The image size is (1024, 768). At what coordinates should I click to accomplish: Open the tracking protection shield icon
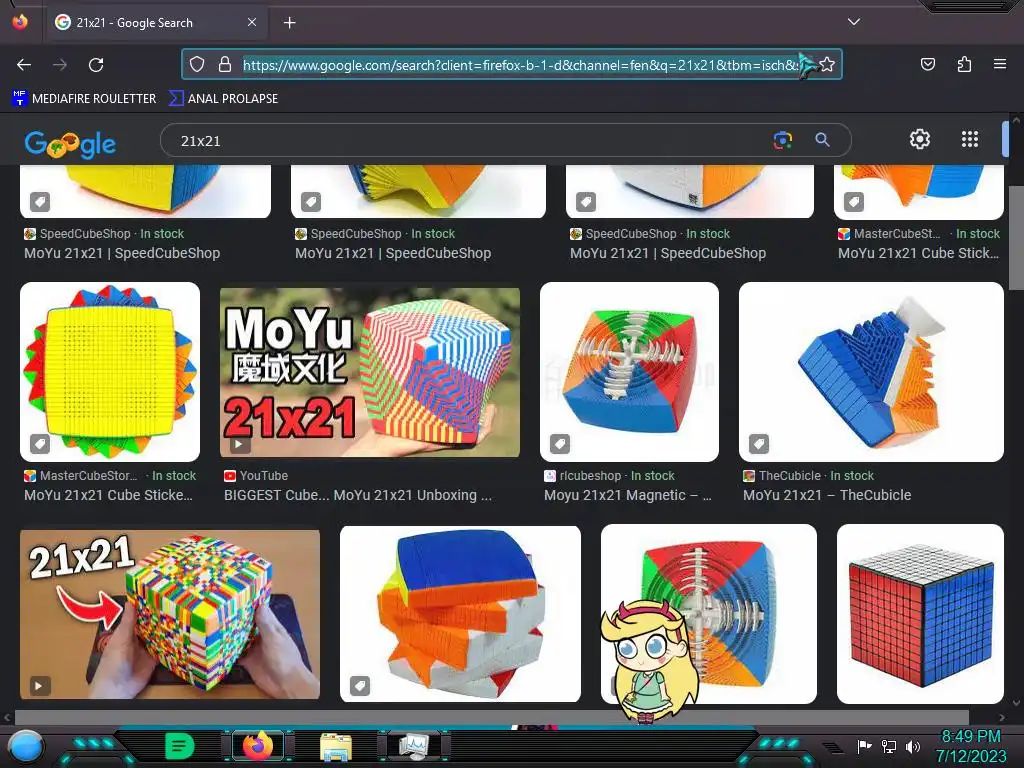click(197, 64)
